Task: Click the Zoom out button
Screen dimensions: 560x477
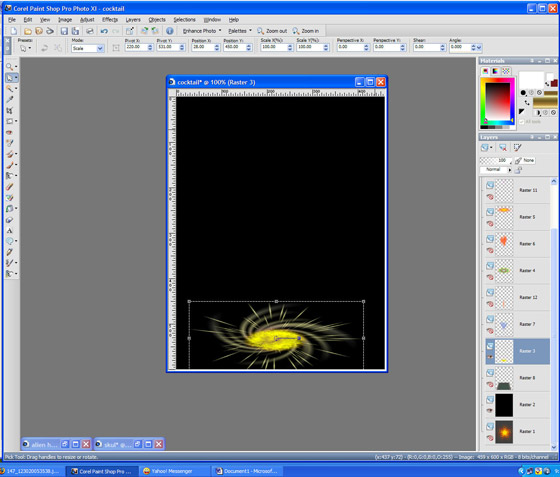Action: pyautogui.click(x=272, y=31)
